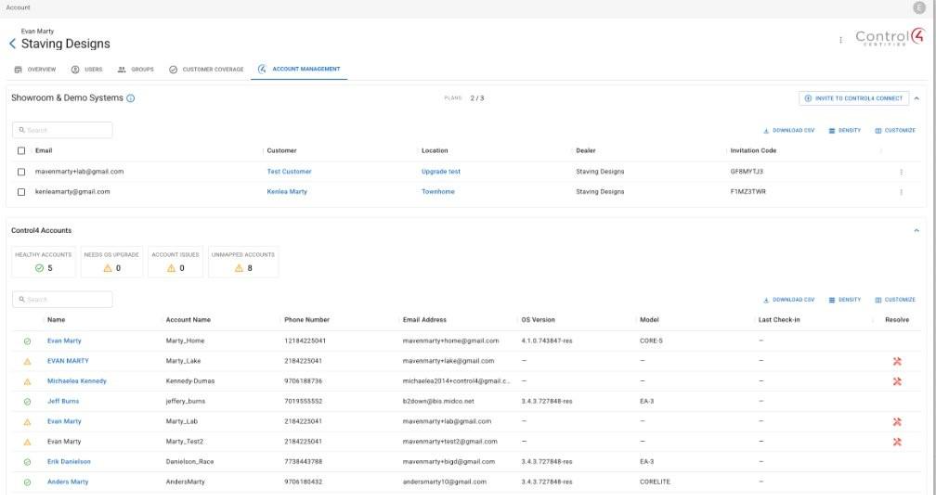The height and width of the screenshot is (495, 936).
Task: Download CSV of Showroom & Demo Systems table
Action: (789, 130)
